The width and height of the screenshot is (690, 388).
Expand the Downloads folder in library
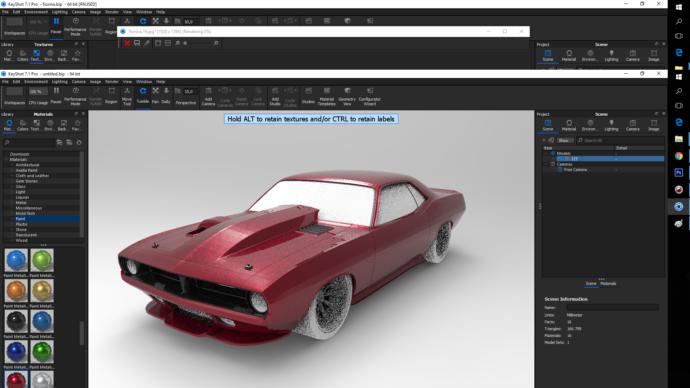pyautogui.click(x=6, y=154)
